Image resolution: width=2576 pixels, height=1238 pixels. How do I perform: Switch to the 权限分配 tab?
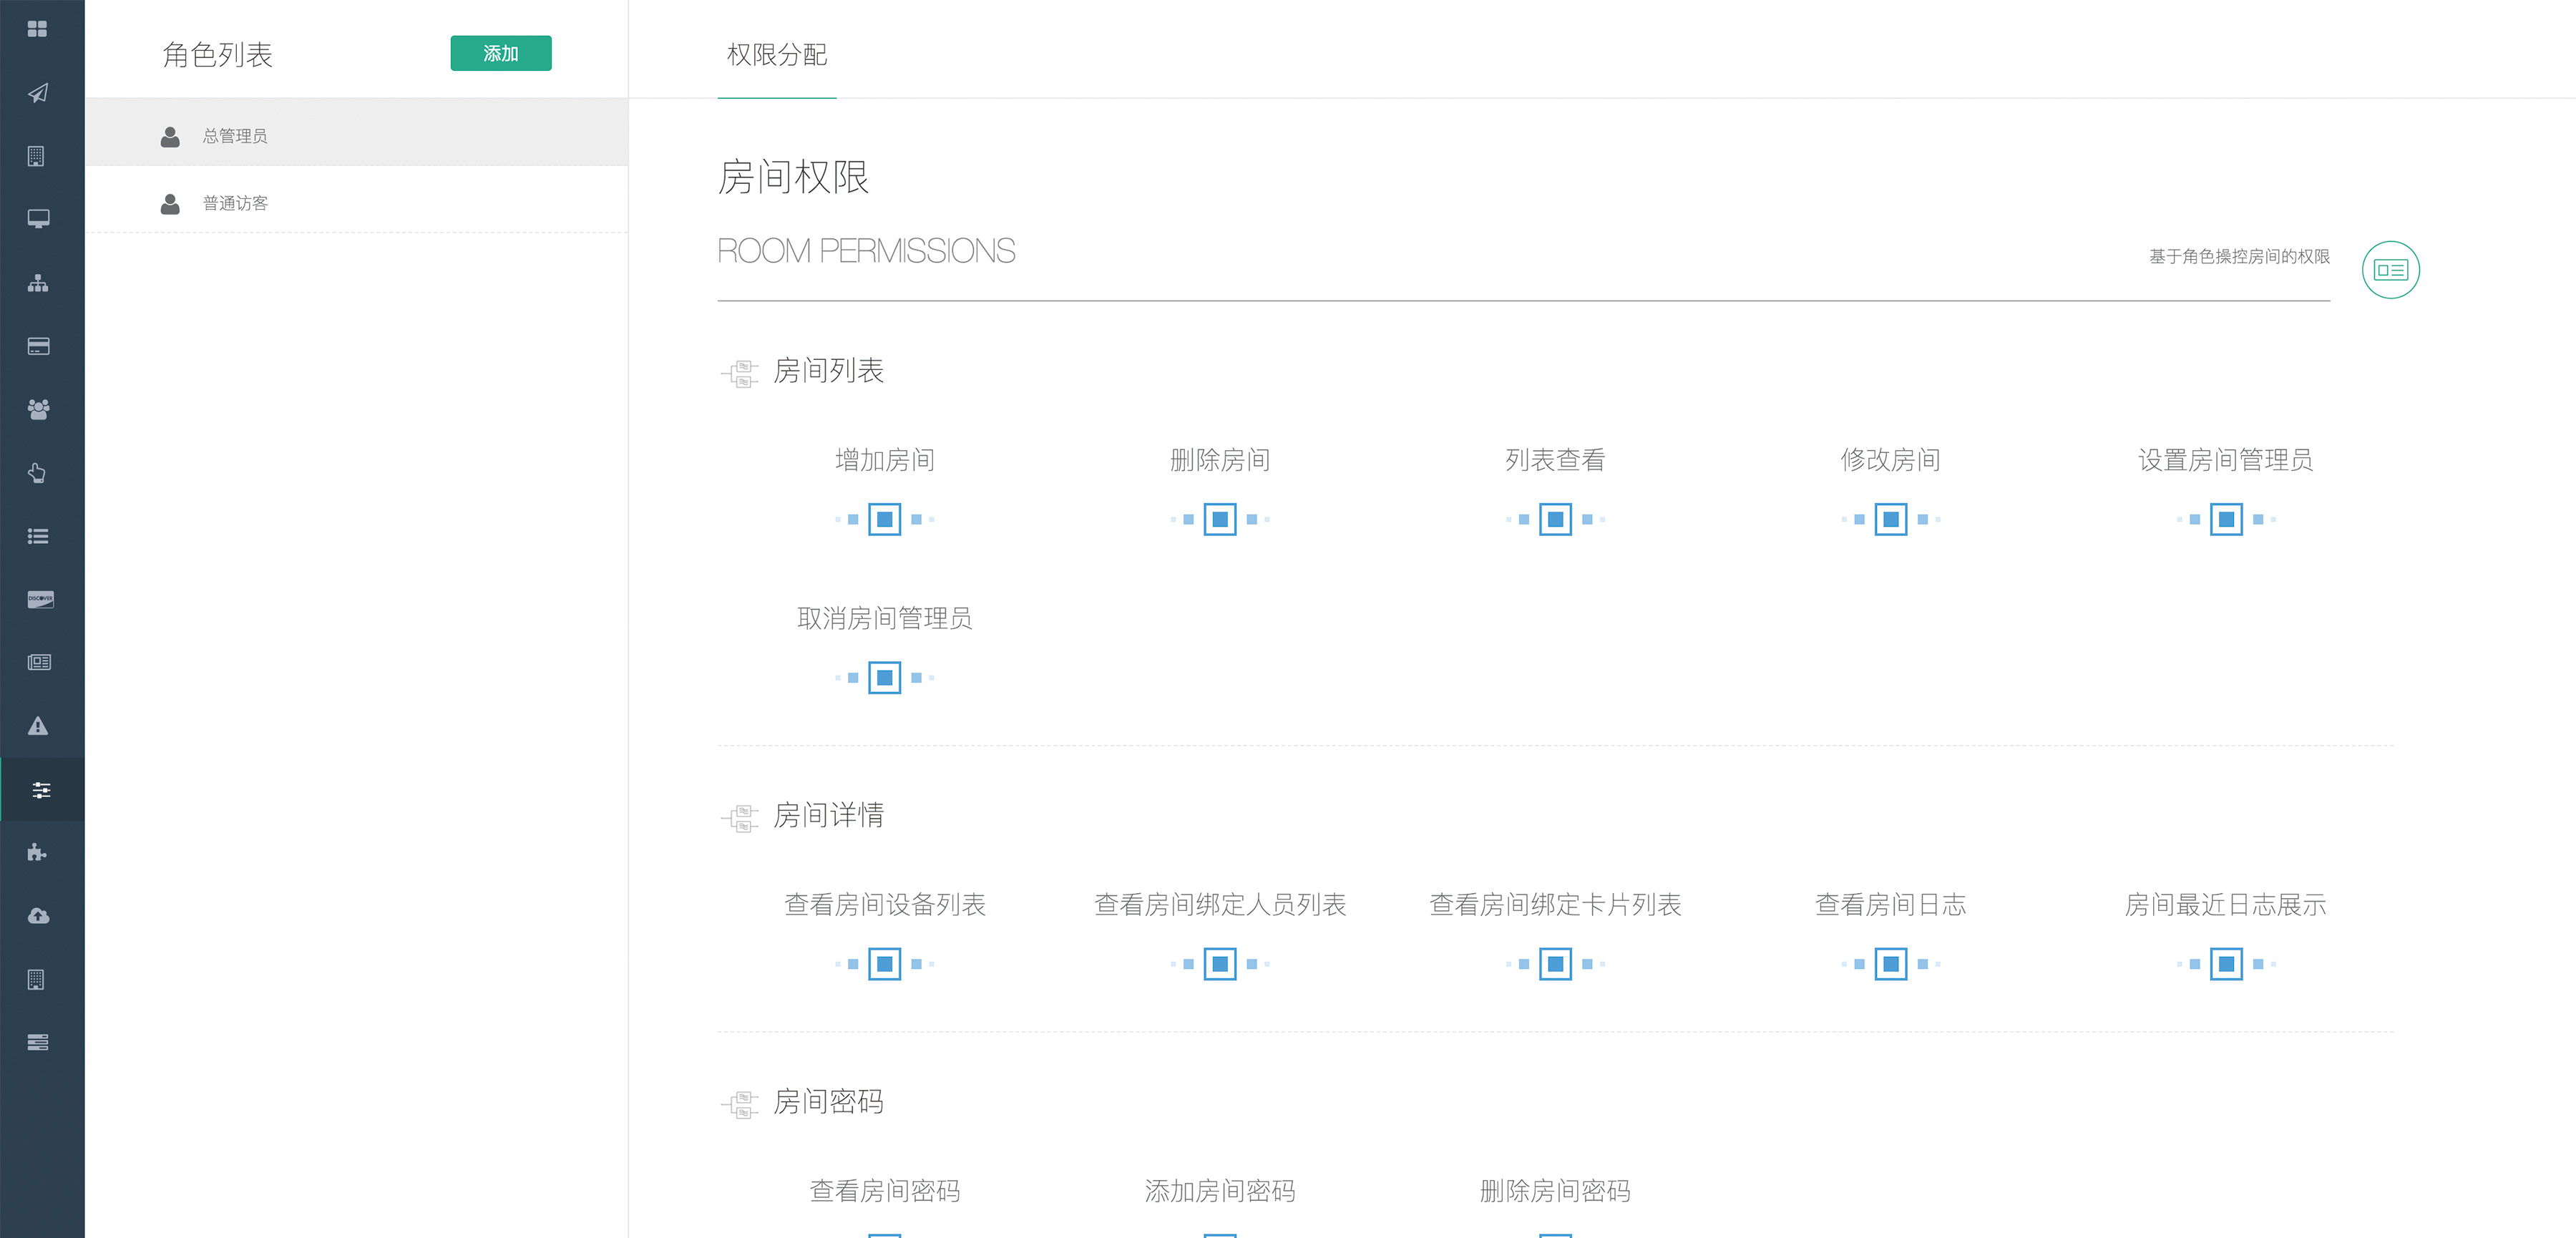(x=777, y=55)
